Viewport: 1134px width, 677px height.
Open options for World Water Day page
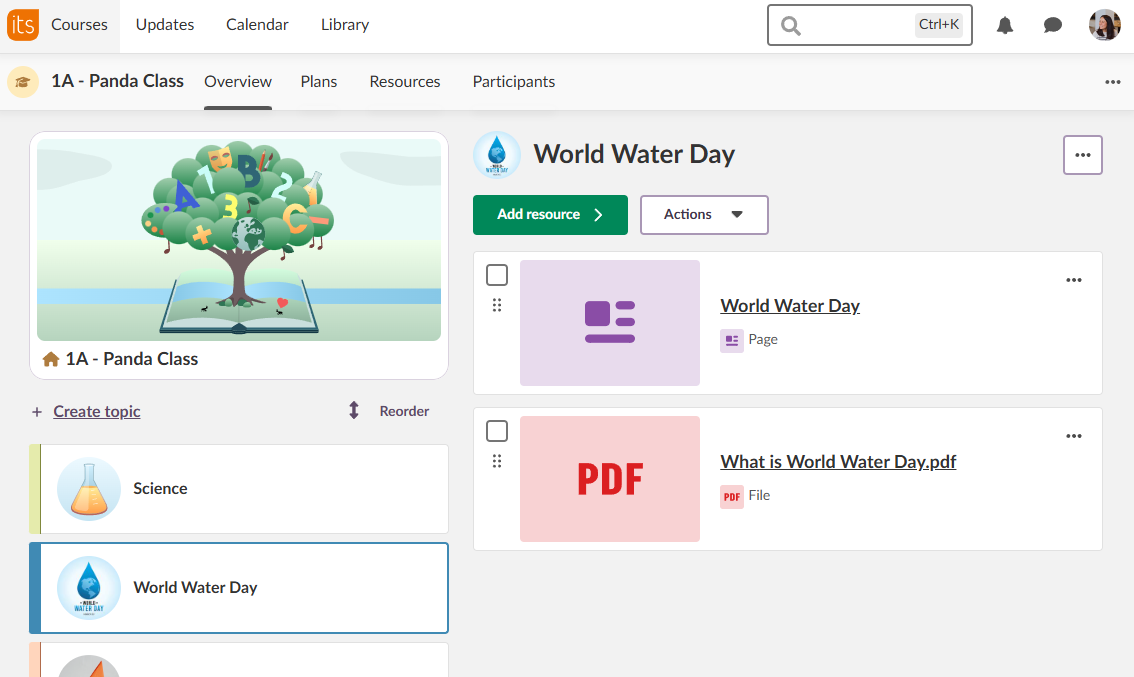coord(1073,280)
